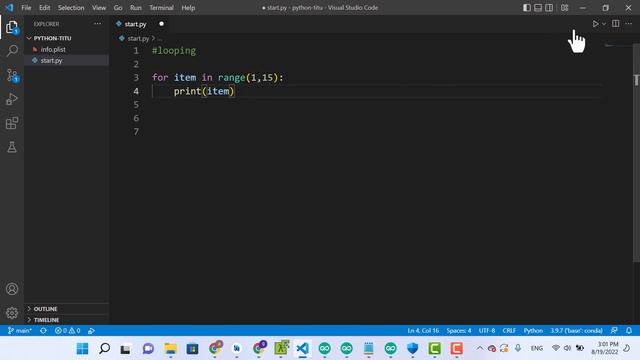This screenshot has height=360, width=640.
Task: Open the Terminal menu
Action: (x=161, y=8)
